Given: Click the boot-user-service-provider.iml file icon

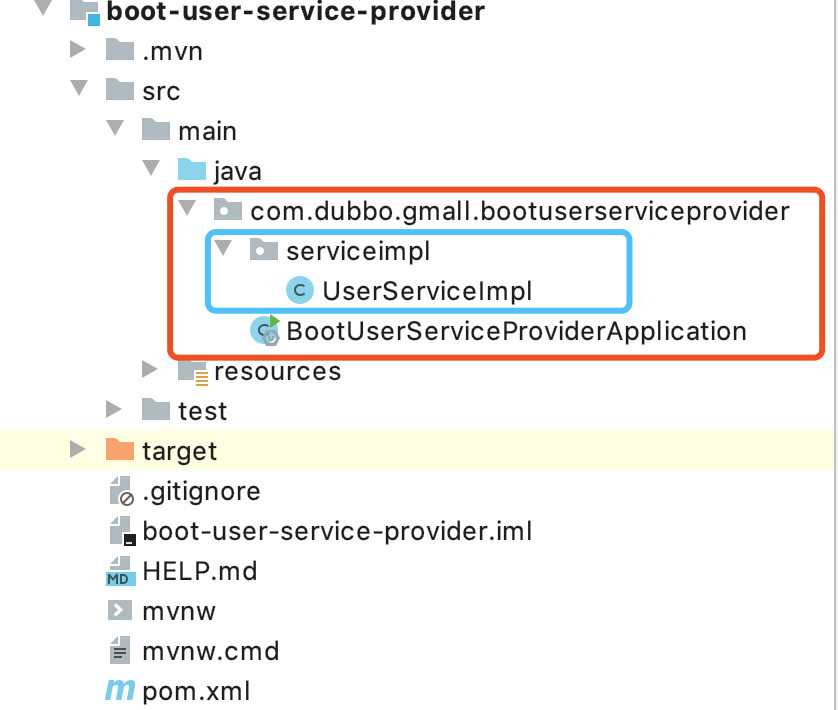Looking at the screenshot, I should (122, 531).
